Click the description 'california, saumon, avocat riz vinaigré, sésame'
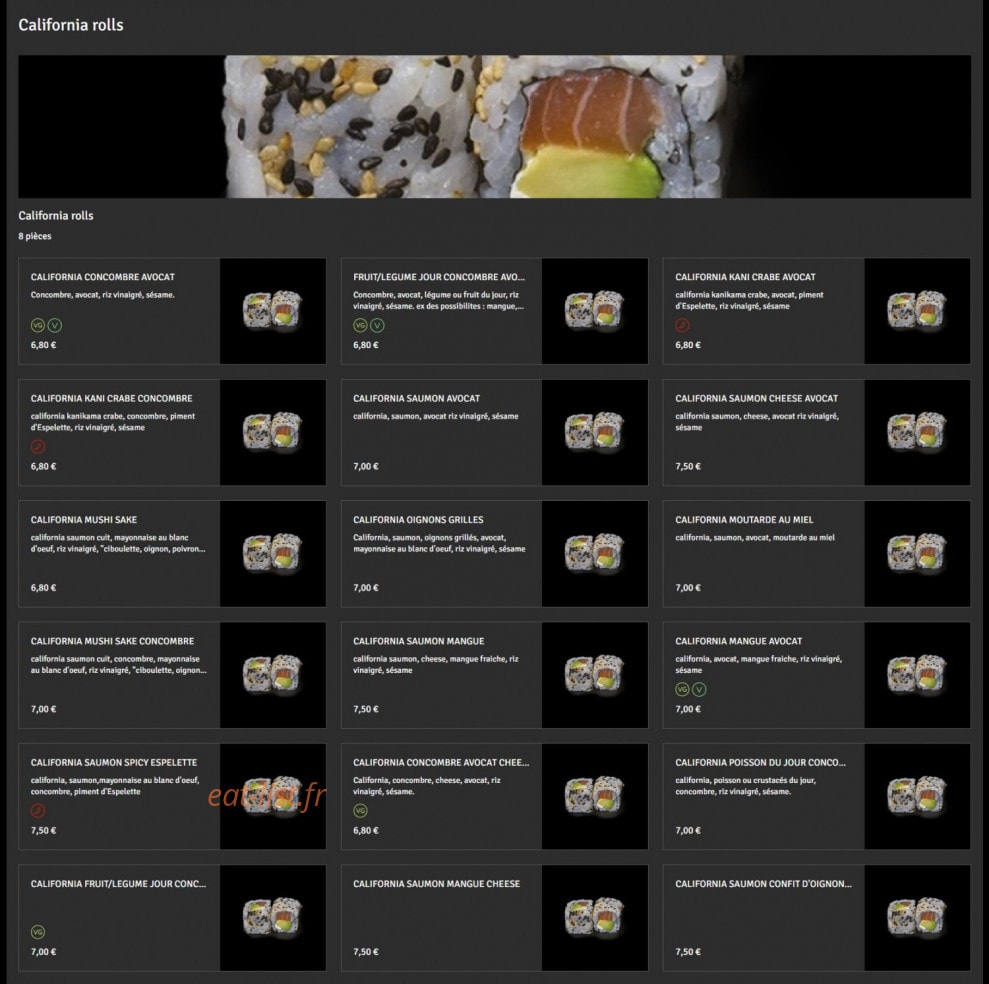The image size is (989, 984). pos(436,416)
